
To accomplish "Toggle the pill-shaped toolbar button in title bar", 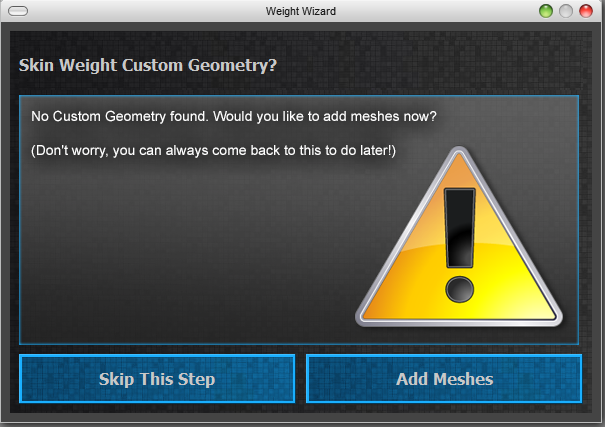I will pyautogui.click(x=18, y=11).
